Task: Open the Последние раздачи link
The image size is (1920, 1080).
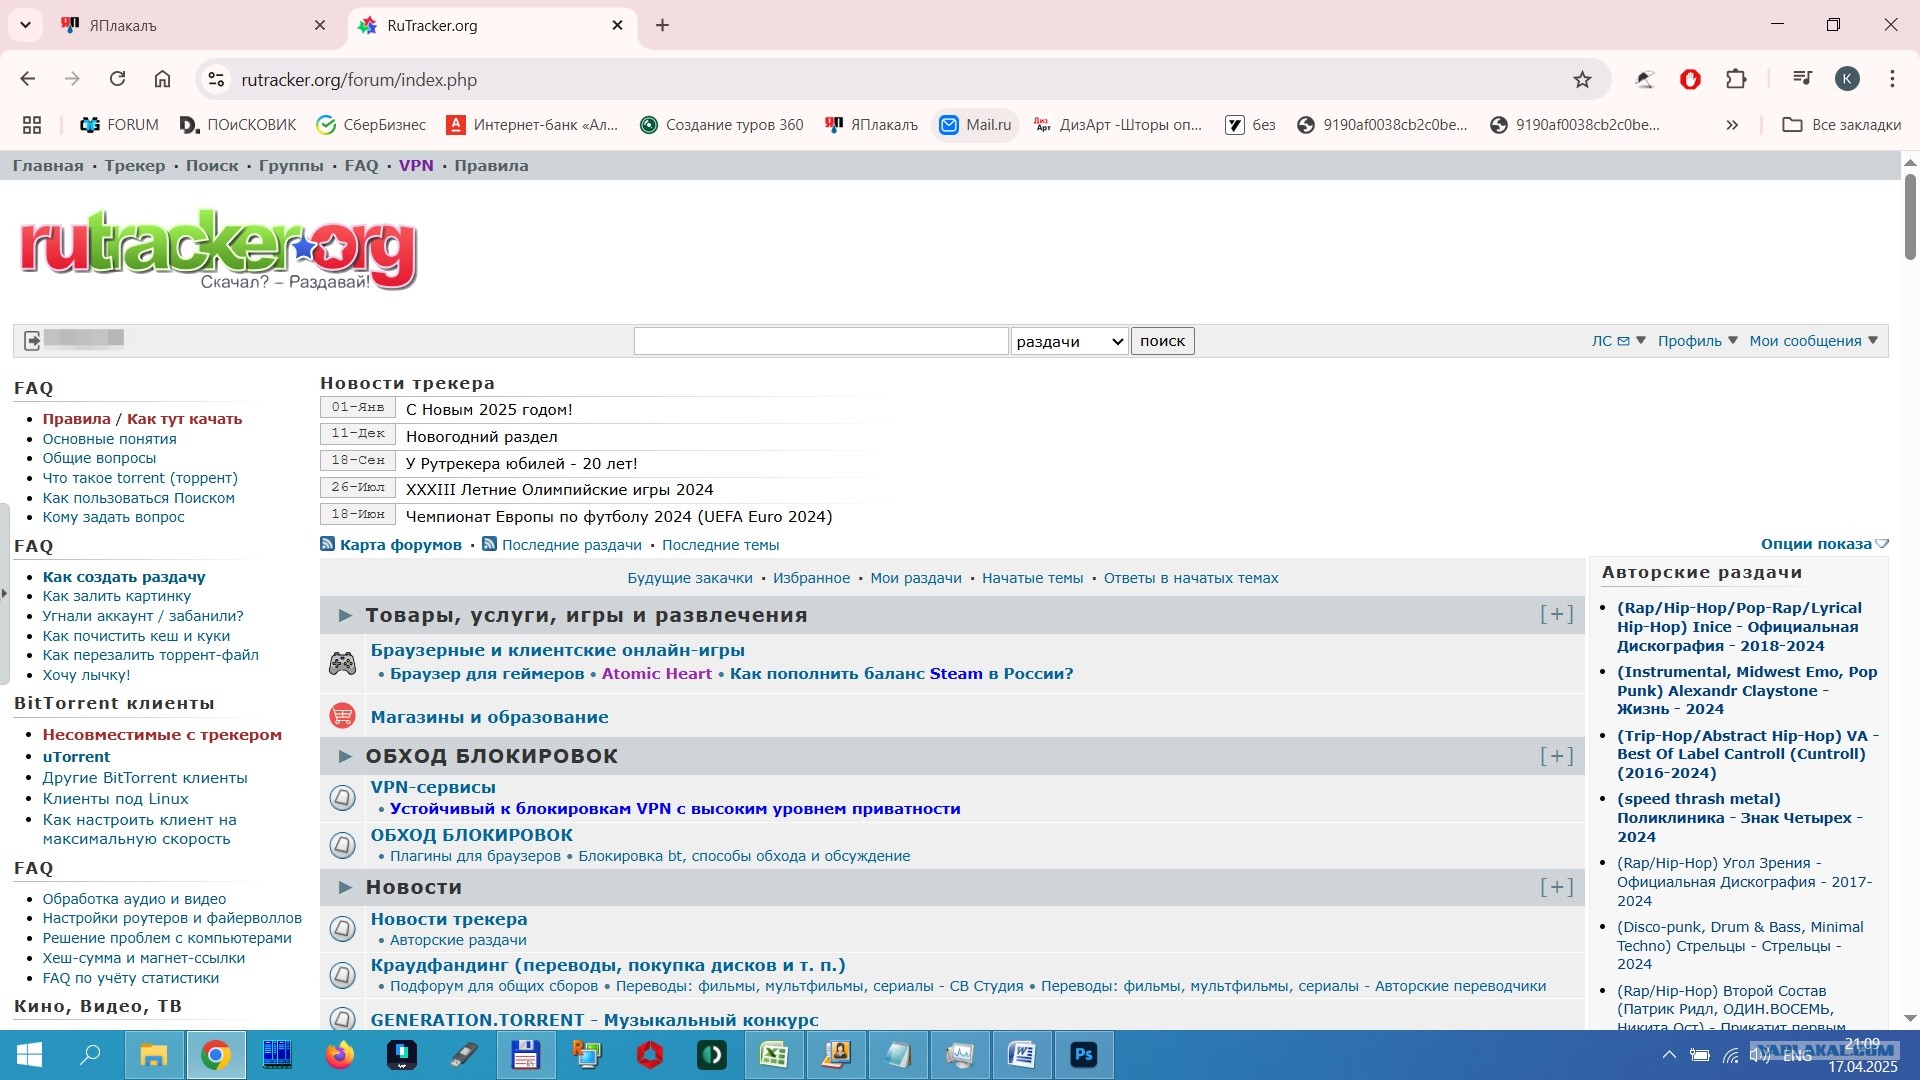Action: pos(572,545)
